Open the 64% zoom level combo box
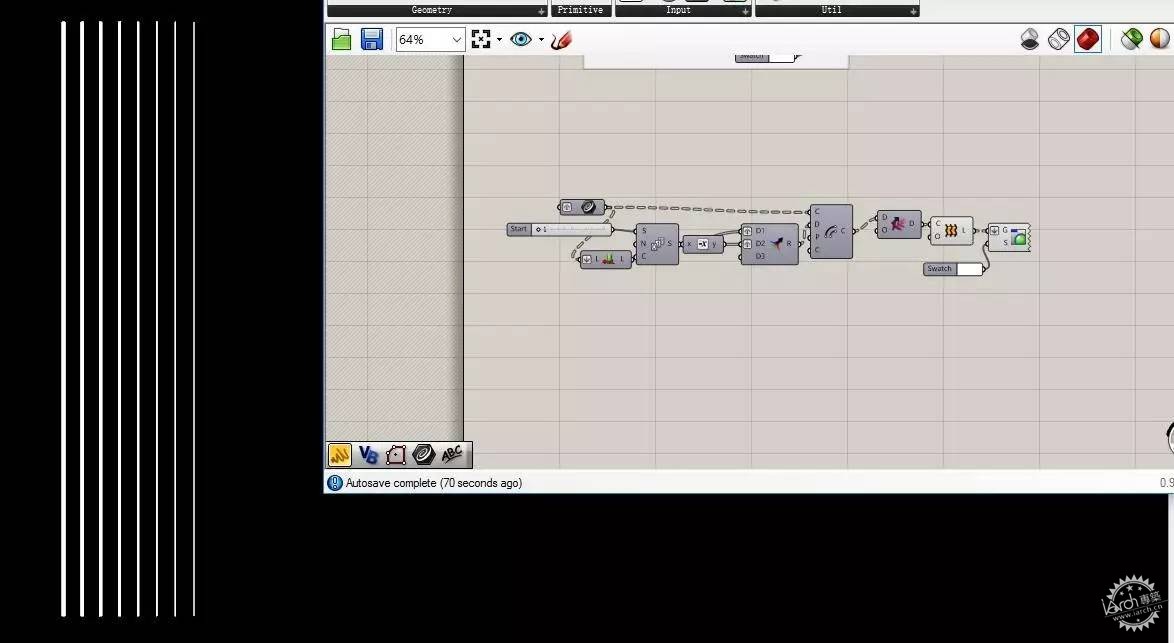This screenshot has width=1174, height=643. coord(431,40)
